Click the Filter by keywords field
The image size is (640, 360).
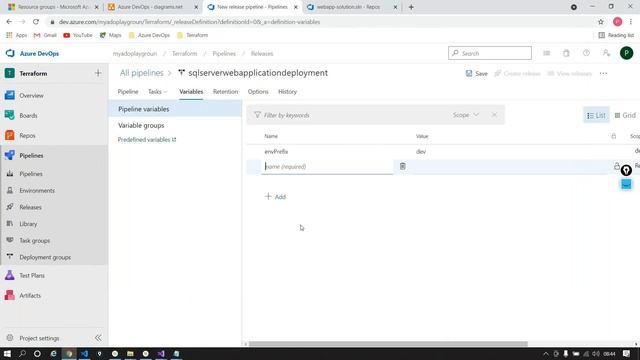(351, 115)
